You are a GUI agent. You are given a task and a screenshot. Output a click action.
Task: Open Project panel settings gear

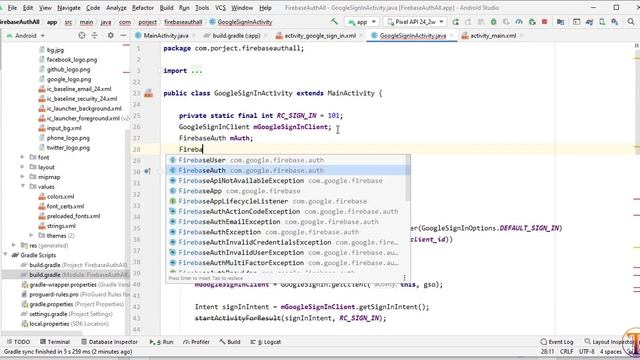(x=111, y=36)
